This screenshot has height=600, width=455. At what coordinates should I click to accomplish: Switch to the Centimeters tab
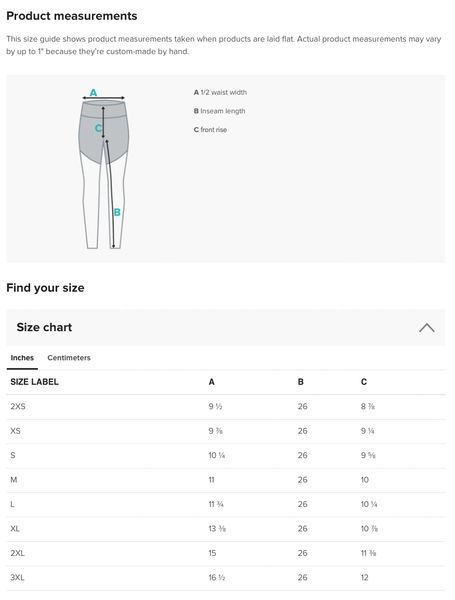(69, 358)
